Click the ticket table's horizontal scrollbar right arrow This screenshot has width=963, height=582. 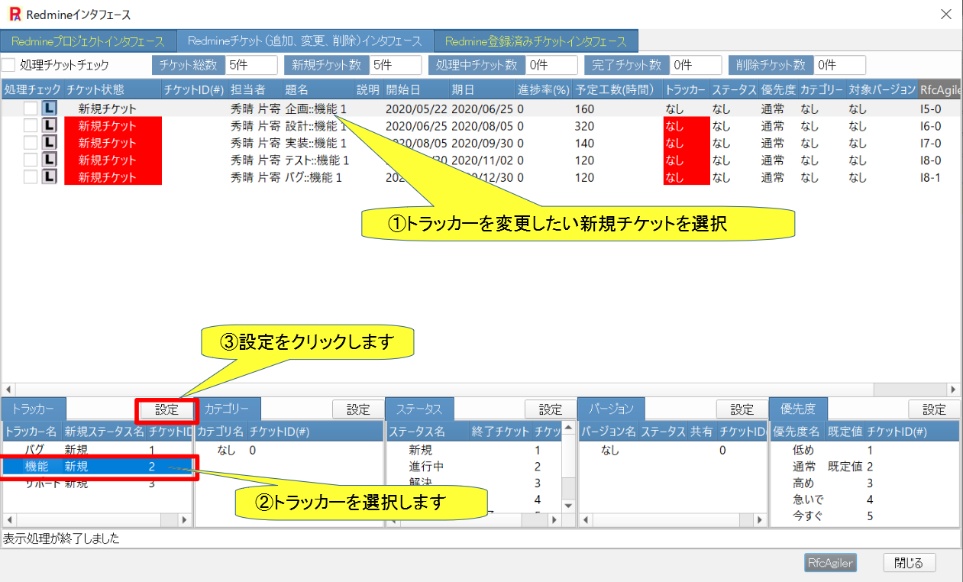pos(953,389)
